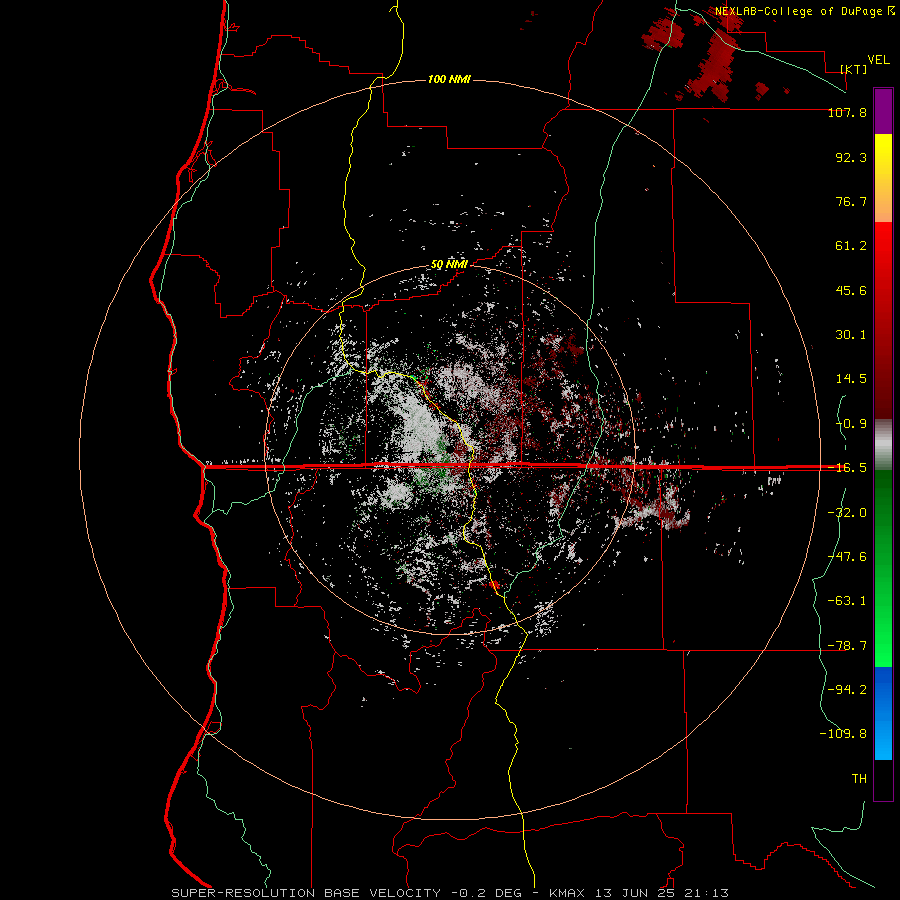Click the -94.2 velocity scale value
The image size is (900, 900).
click(x=847, y=690)
